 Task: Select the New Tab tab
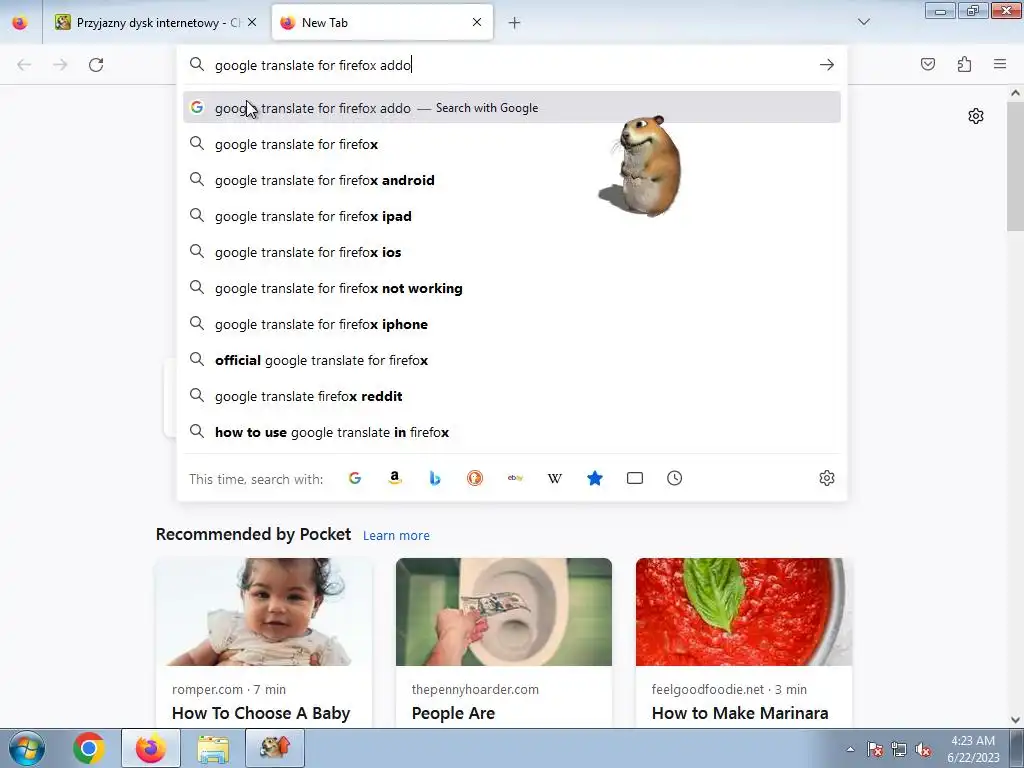click(382, 23)
